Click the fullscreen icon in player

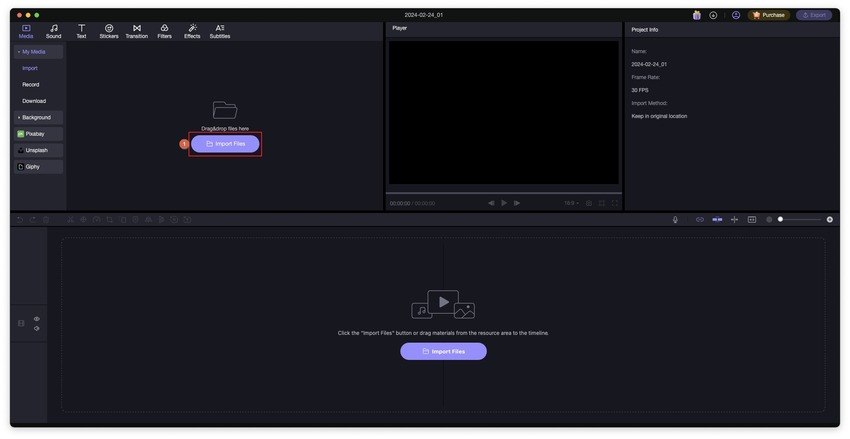[x=614, y=203]
